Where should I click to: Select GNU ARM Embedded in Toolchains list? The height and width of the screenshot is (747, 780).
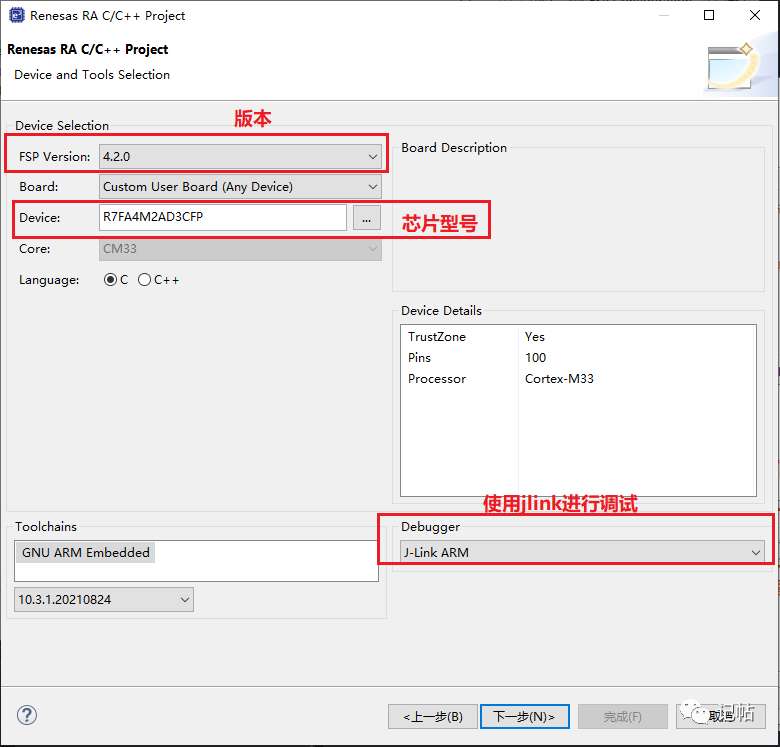(86, 553)
